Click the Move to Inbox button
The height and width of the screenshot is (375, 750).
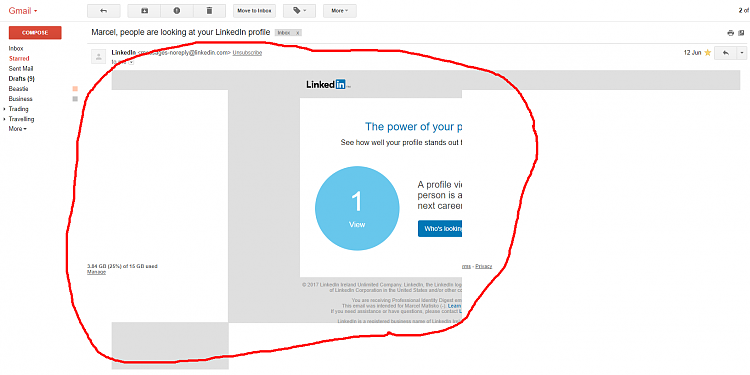coord(254,11)
